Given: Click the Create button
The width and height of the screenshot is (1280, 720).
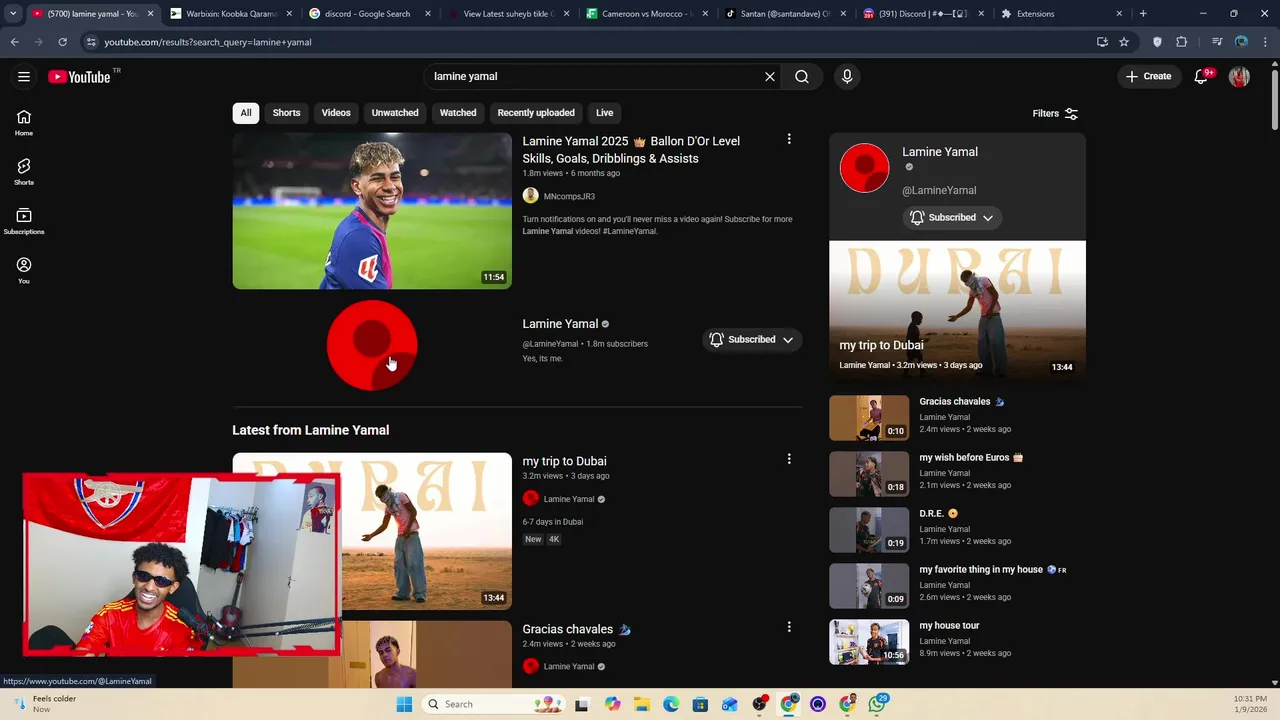Looking at the screenshot, I should click(1148, 76).
